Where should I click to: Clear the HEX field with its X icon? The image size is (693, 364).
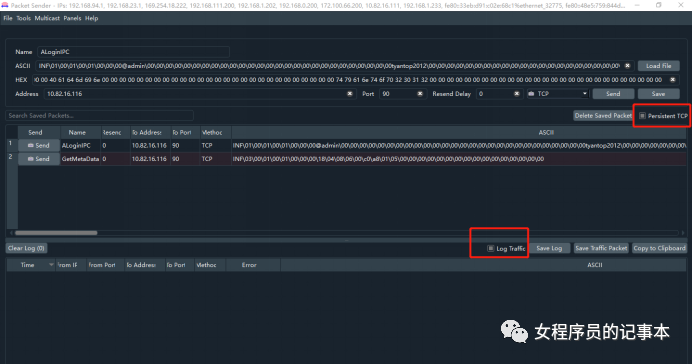point(673,80)
